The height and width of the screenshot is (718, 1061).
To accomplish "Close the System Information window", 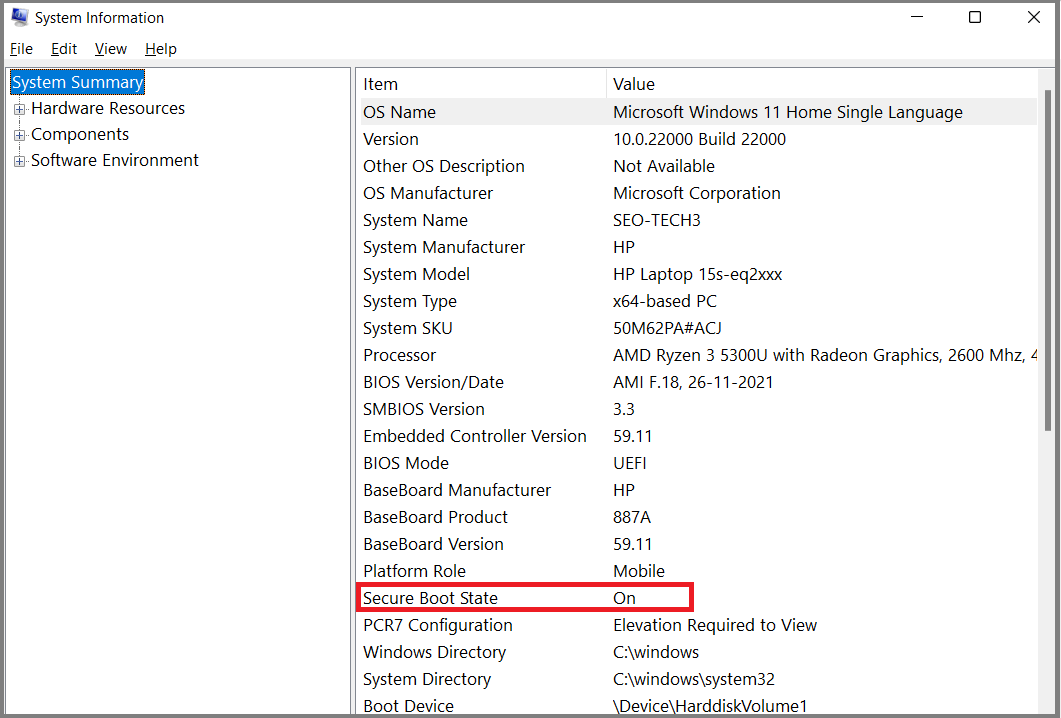I will pyautogui.click(x=1034, y=17).
